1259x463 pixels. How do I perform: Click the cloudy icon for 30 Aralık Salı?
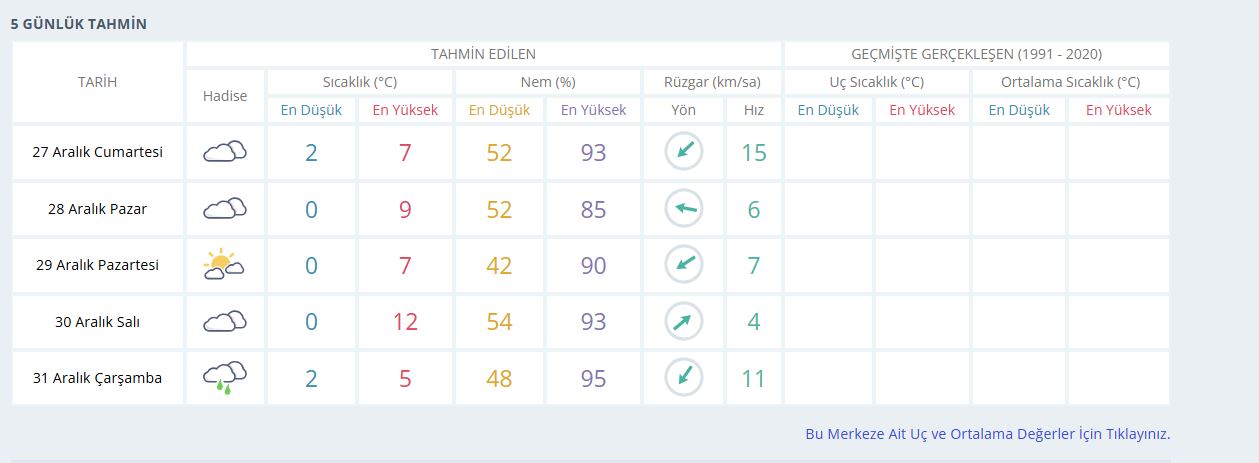pos(225,322)
